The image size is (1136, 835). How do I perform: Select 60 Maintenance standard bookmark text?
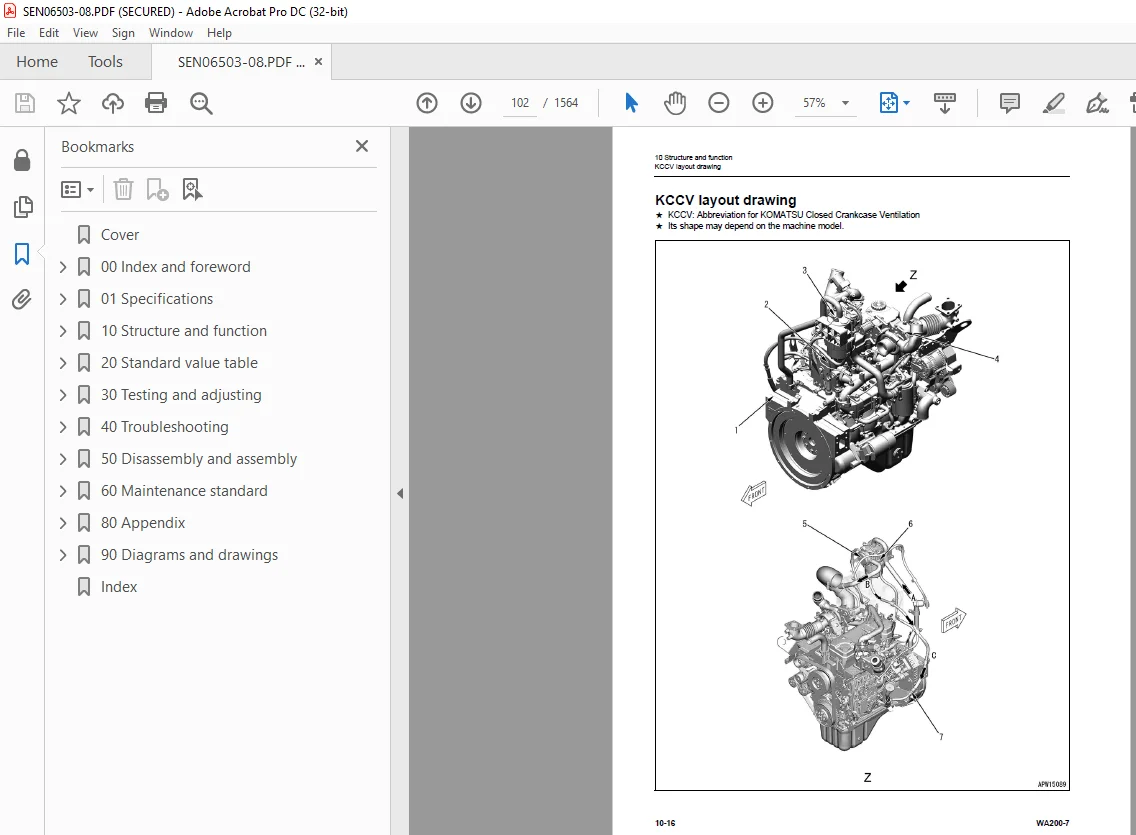184,491
